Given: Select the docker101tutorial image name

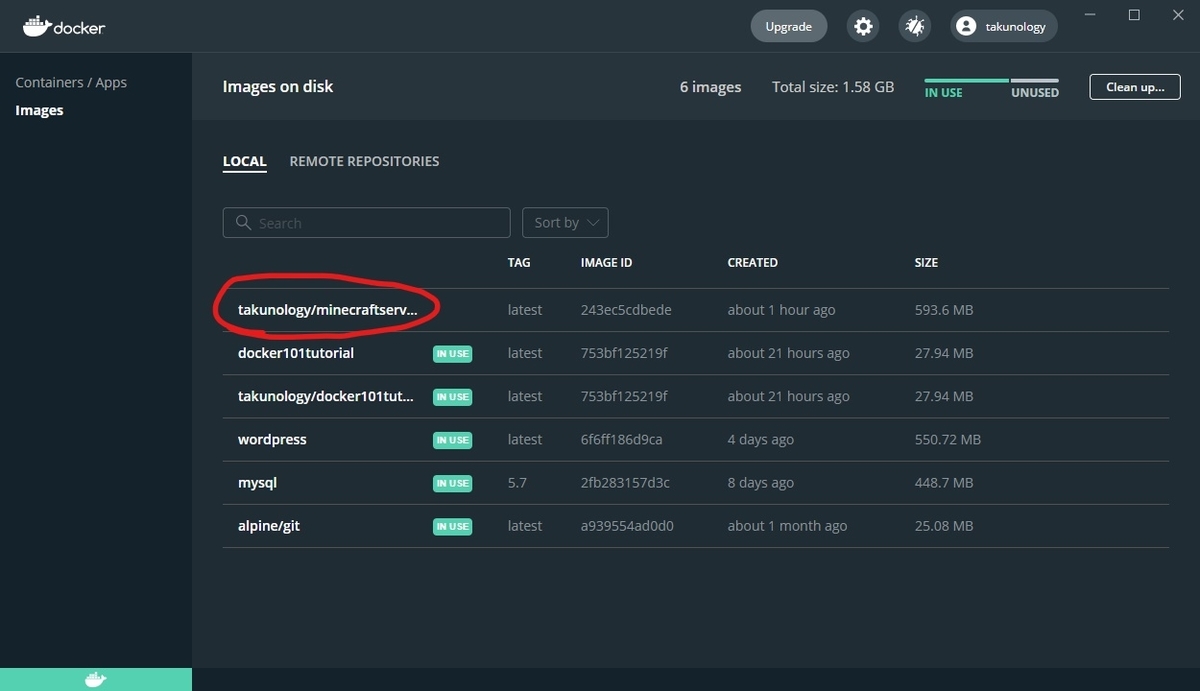Looking at the screenshot, I should coord(296,353).
